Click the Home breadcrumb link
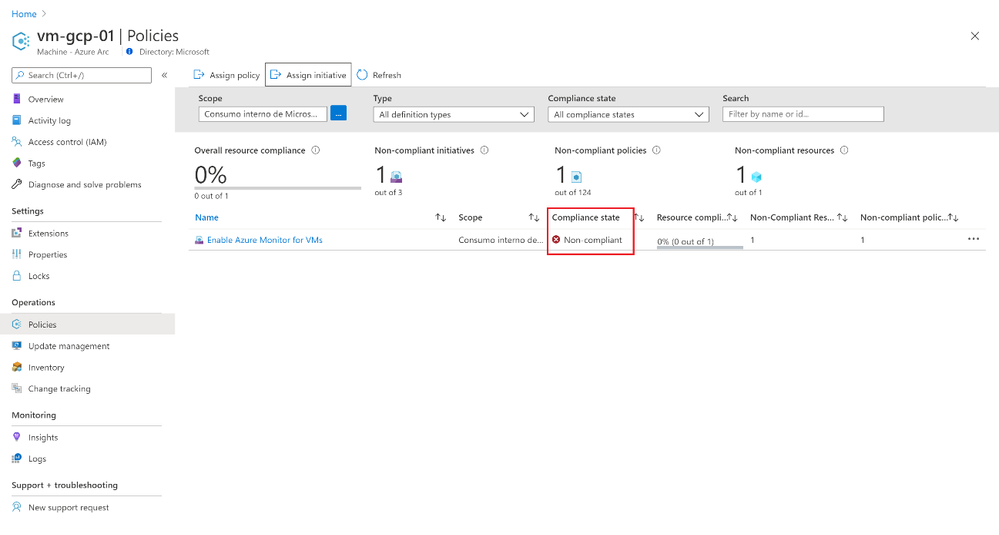 24,14
